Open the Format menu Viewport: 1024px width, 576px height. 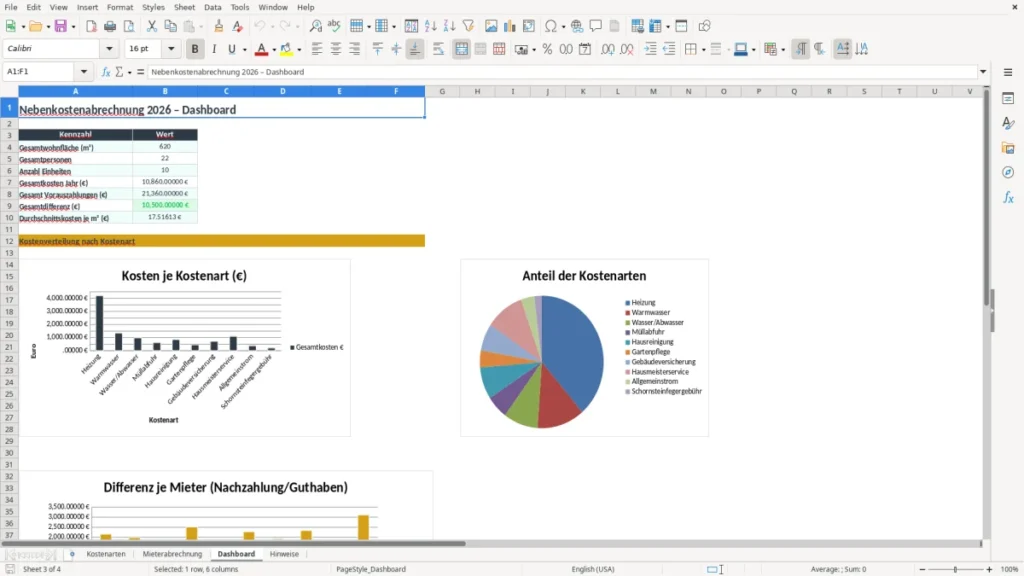120,7
